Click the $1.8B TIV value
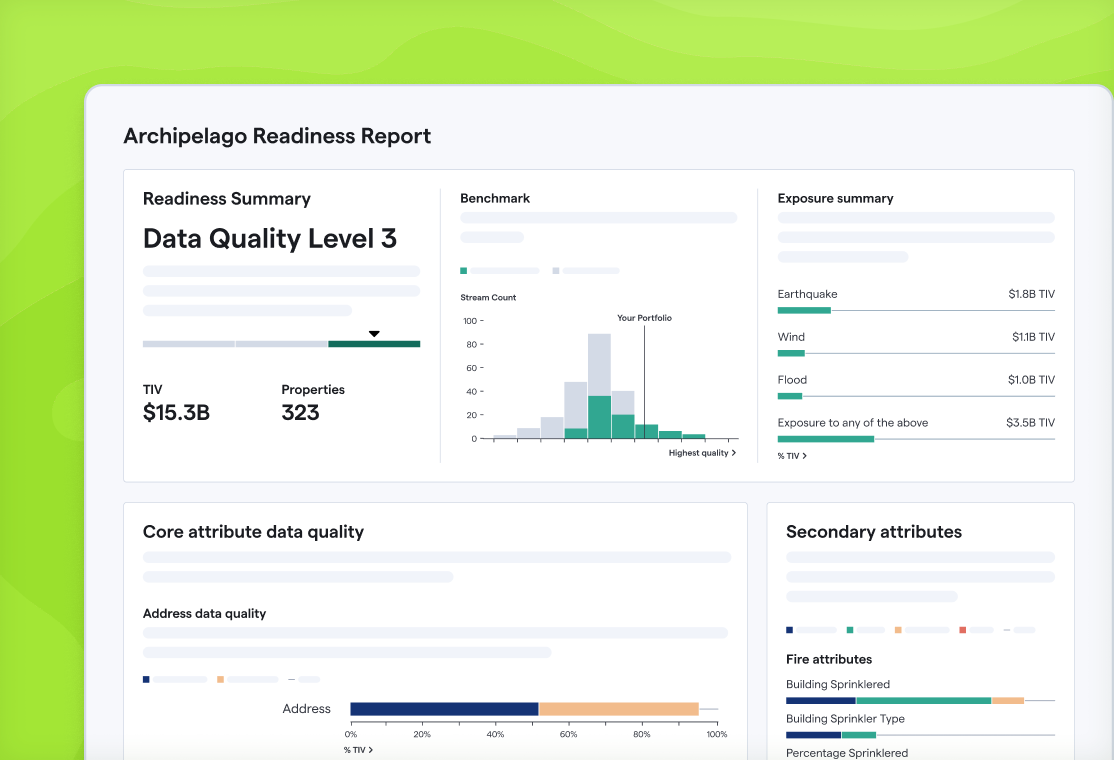 pyautogui.click(x=1032, y=294)
